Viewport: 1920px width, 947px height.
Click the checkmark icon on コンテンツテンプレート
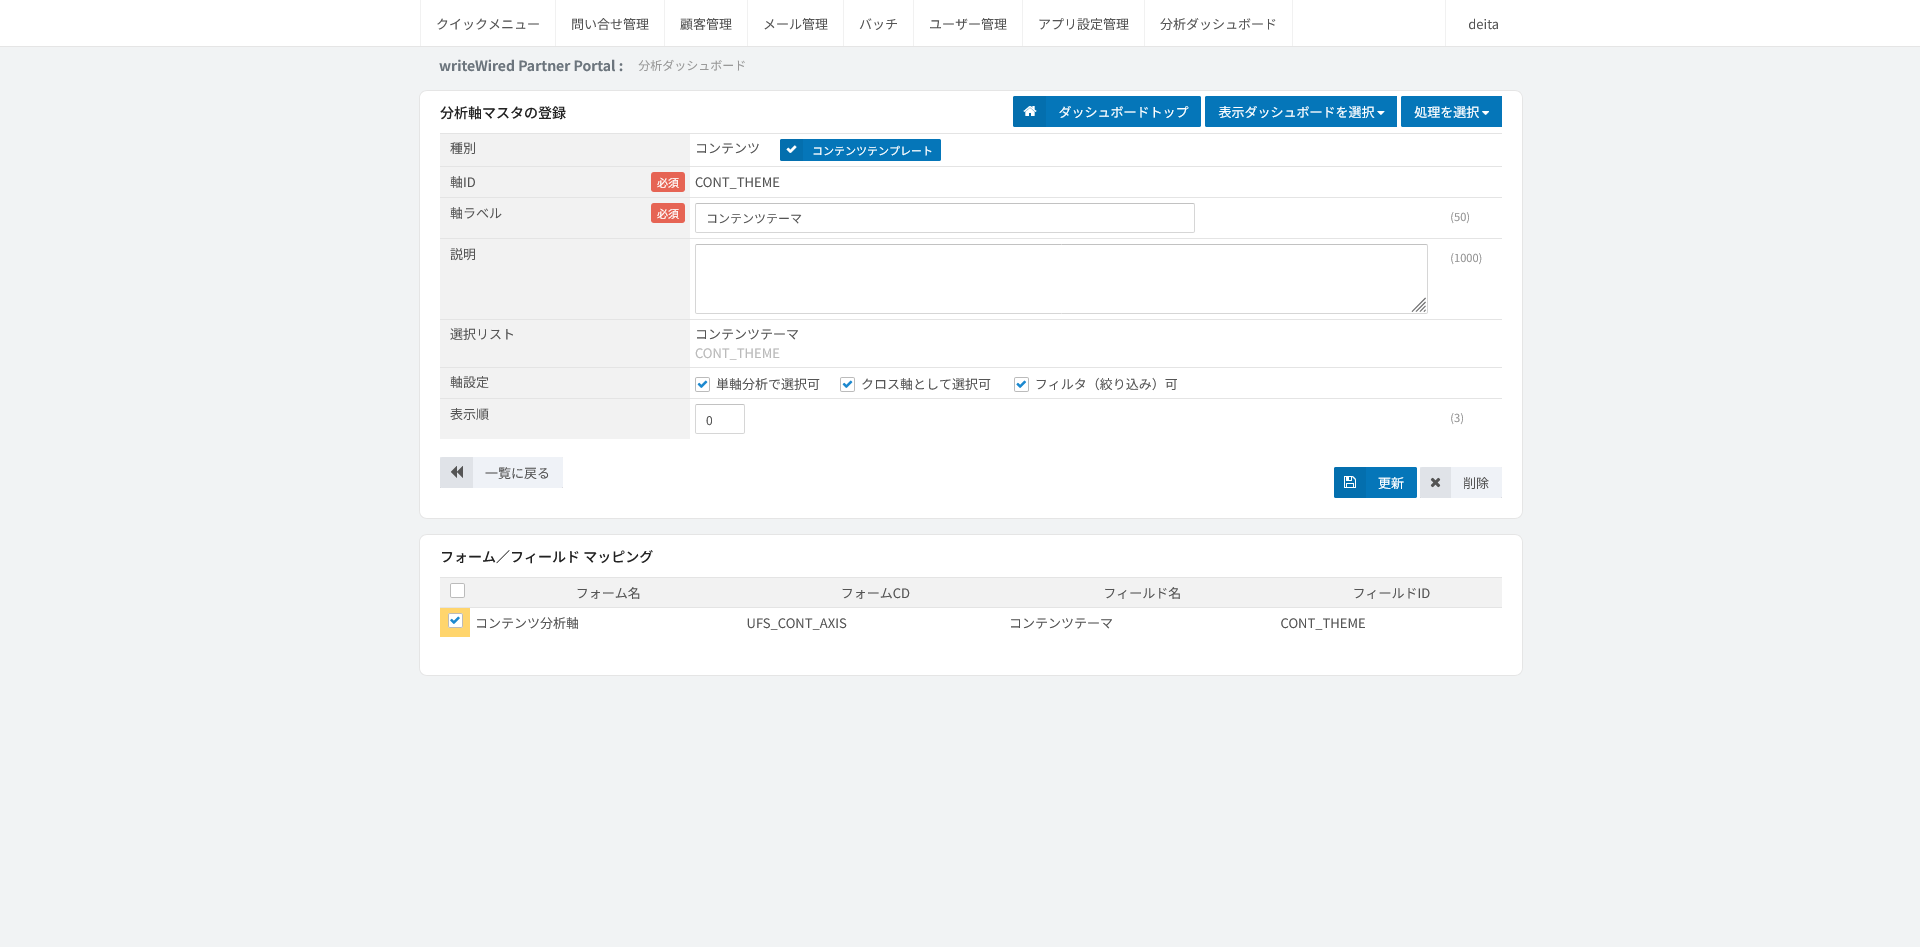click(791, 150)
